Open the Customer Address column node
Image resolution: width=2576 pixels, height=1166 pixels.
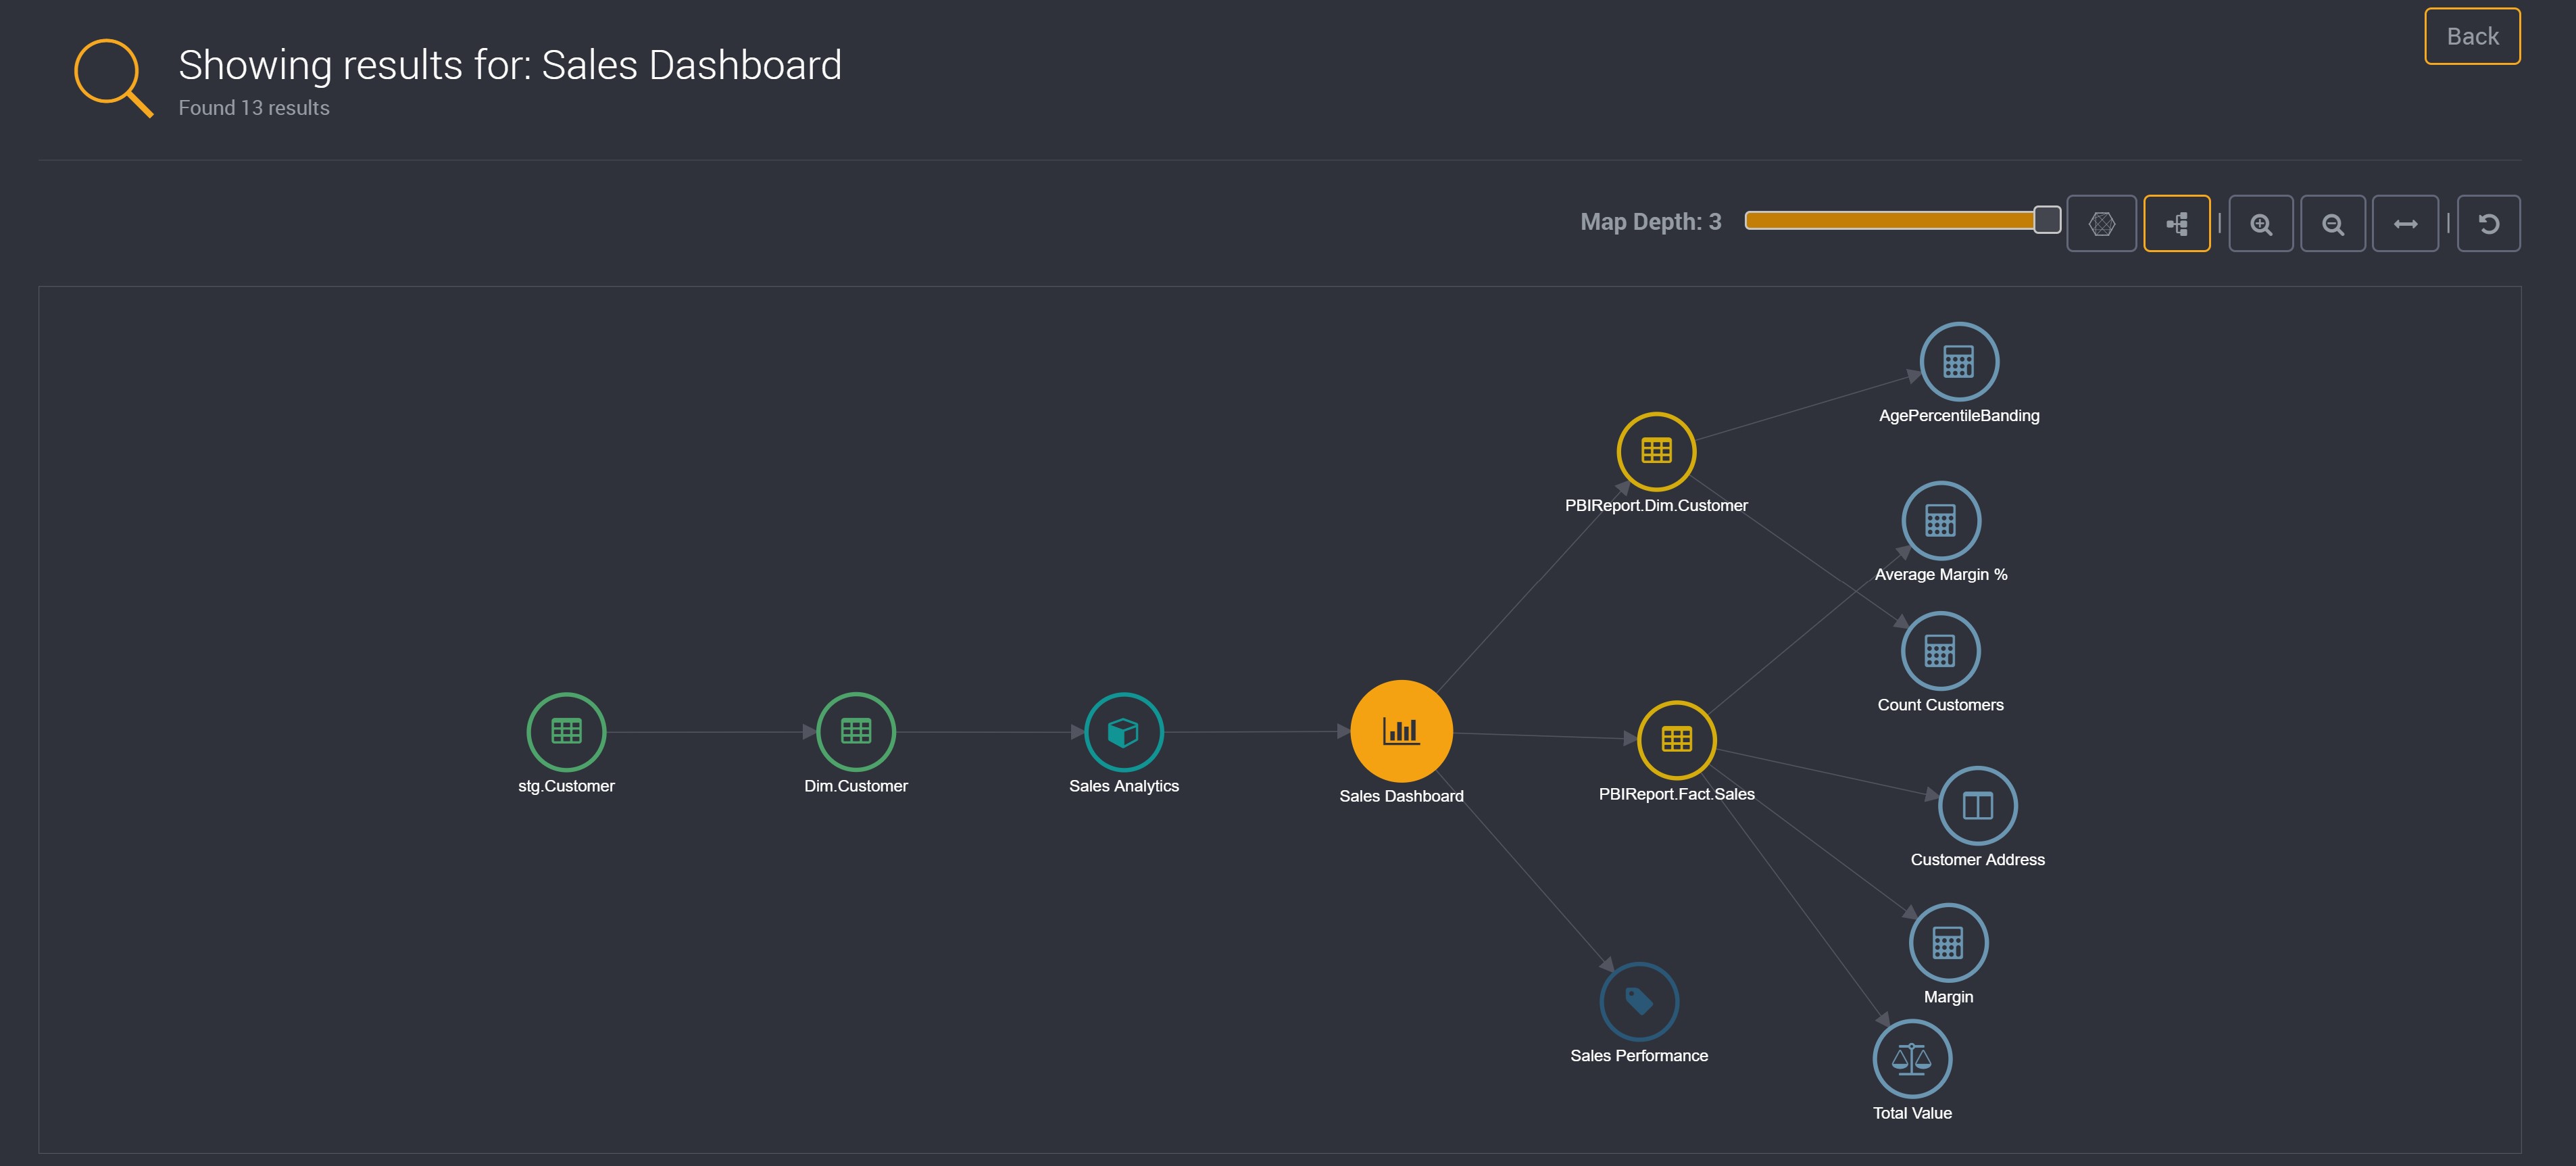coord(1977,806)
